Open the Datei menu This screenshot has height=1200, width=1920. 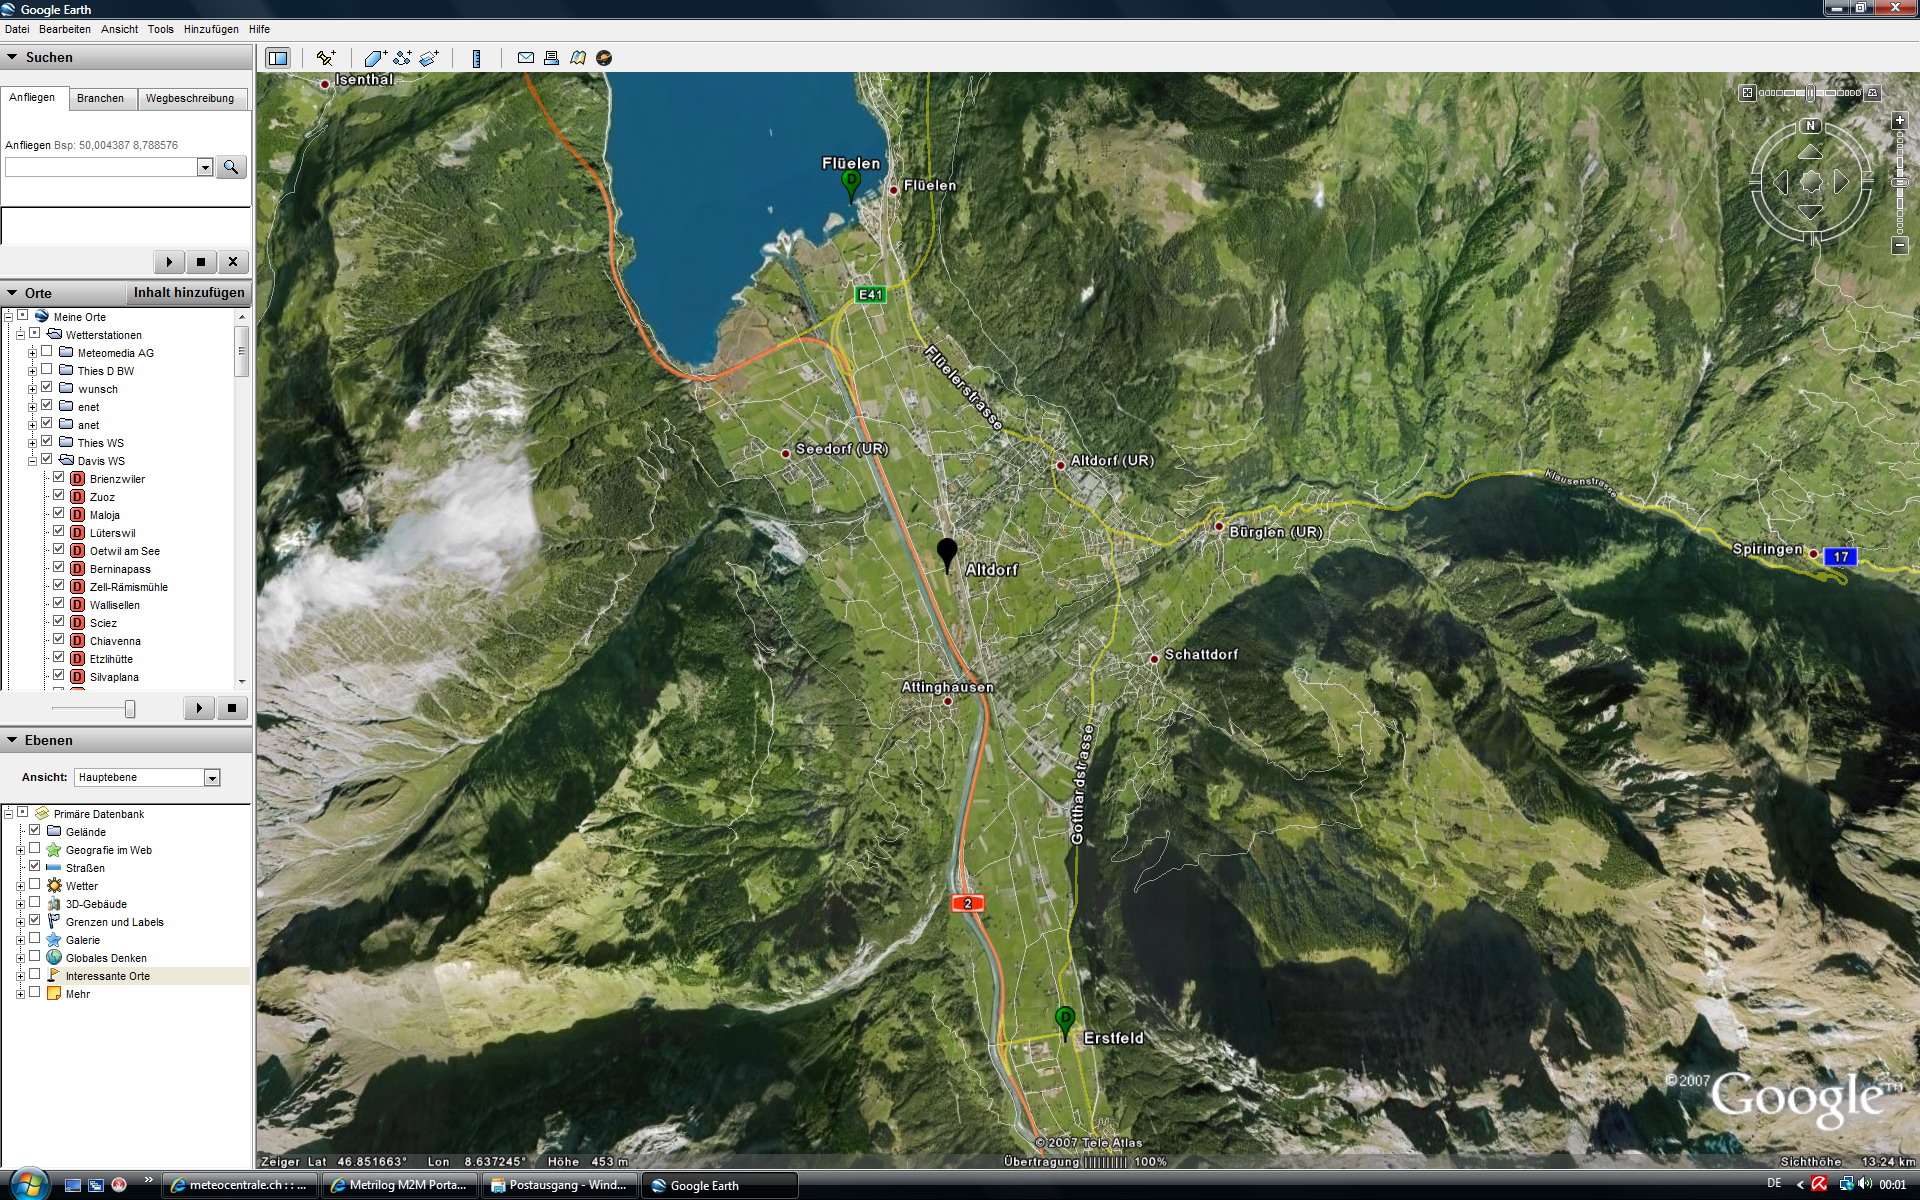[17, 29]
